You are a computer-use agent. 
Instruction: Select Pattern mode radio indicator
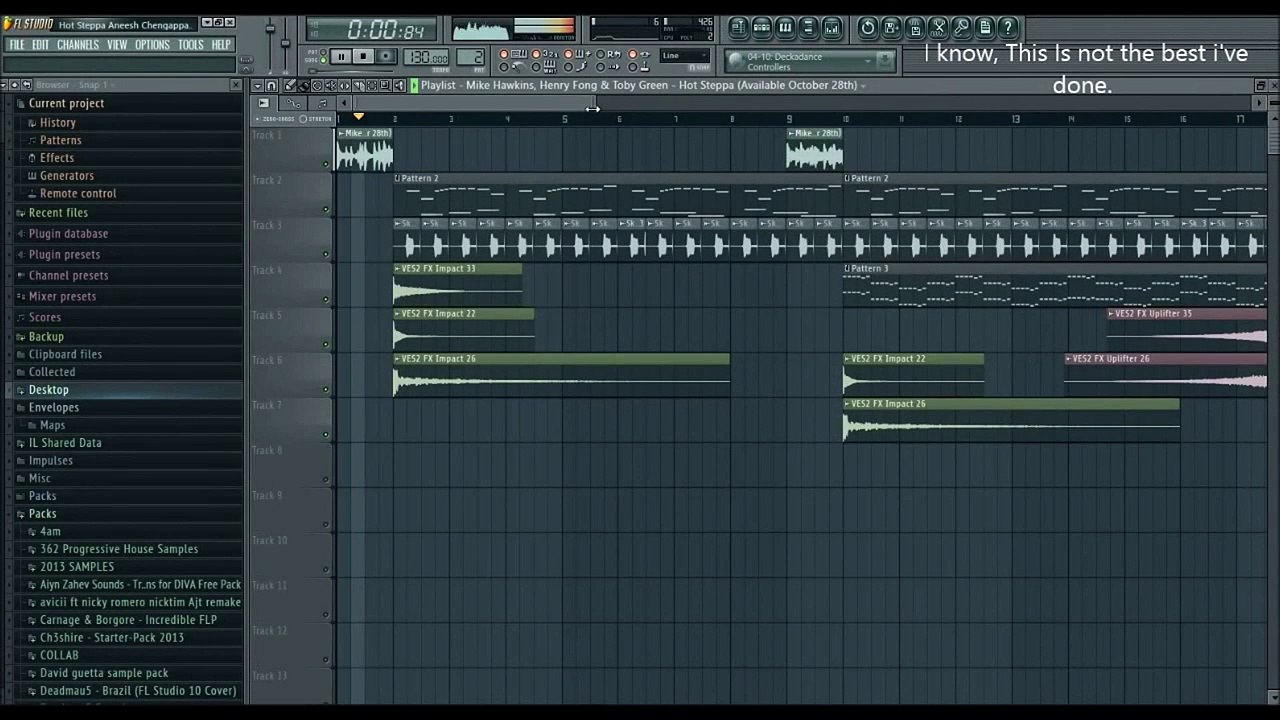click(323, 52)
